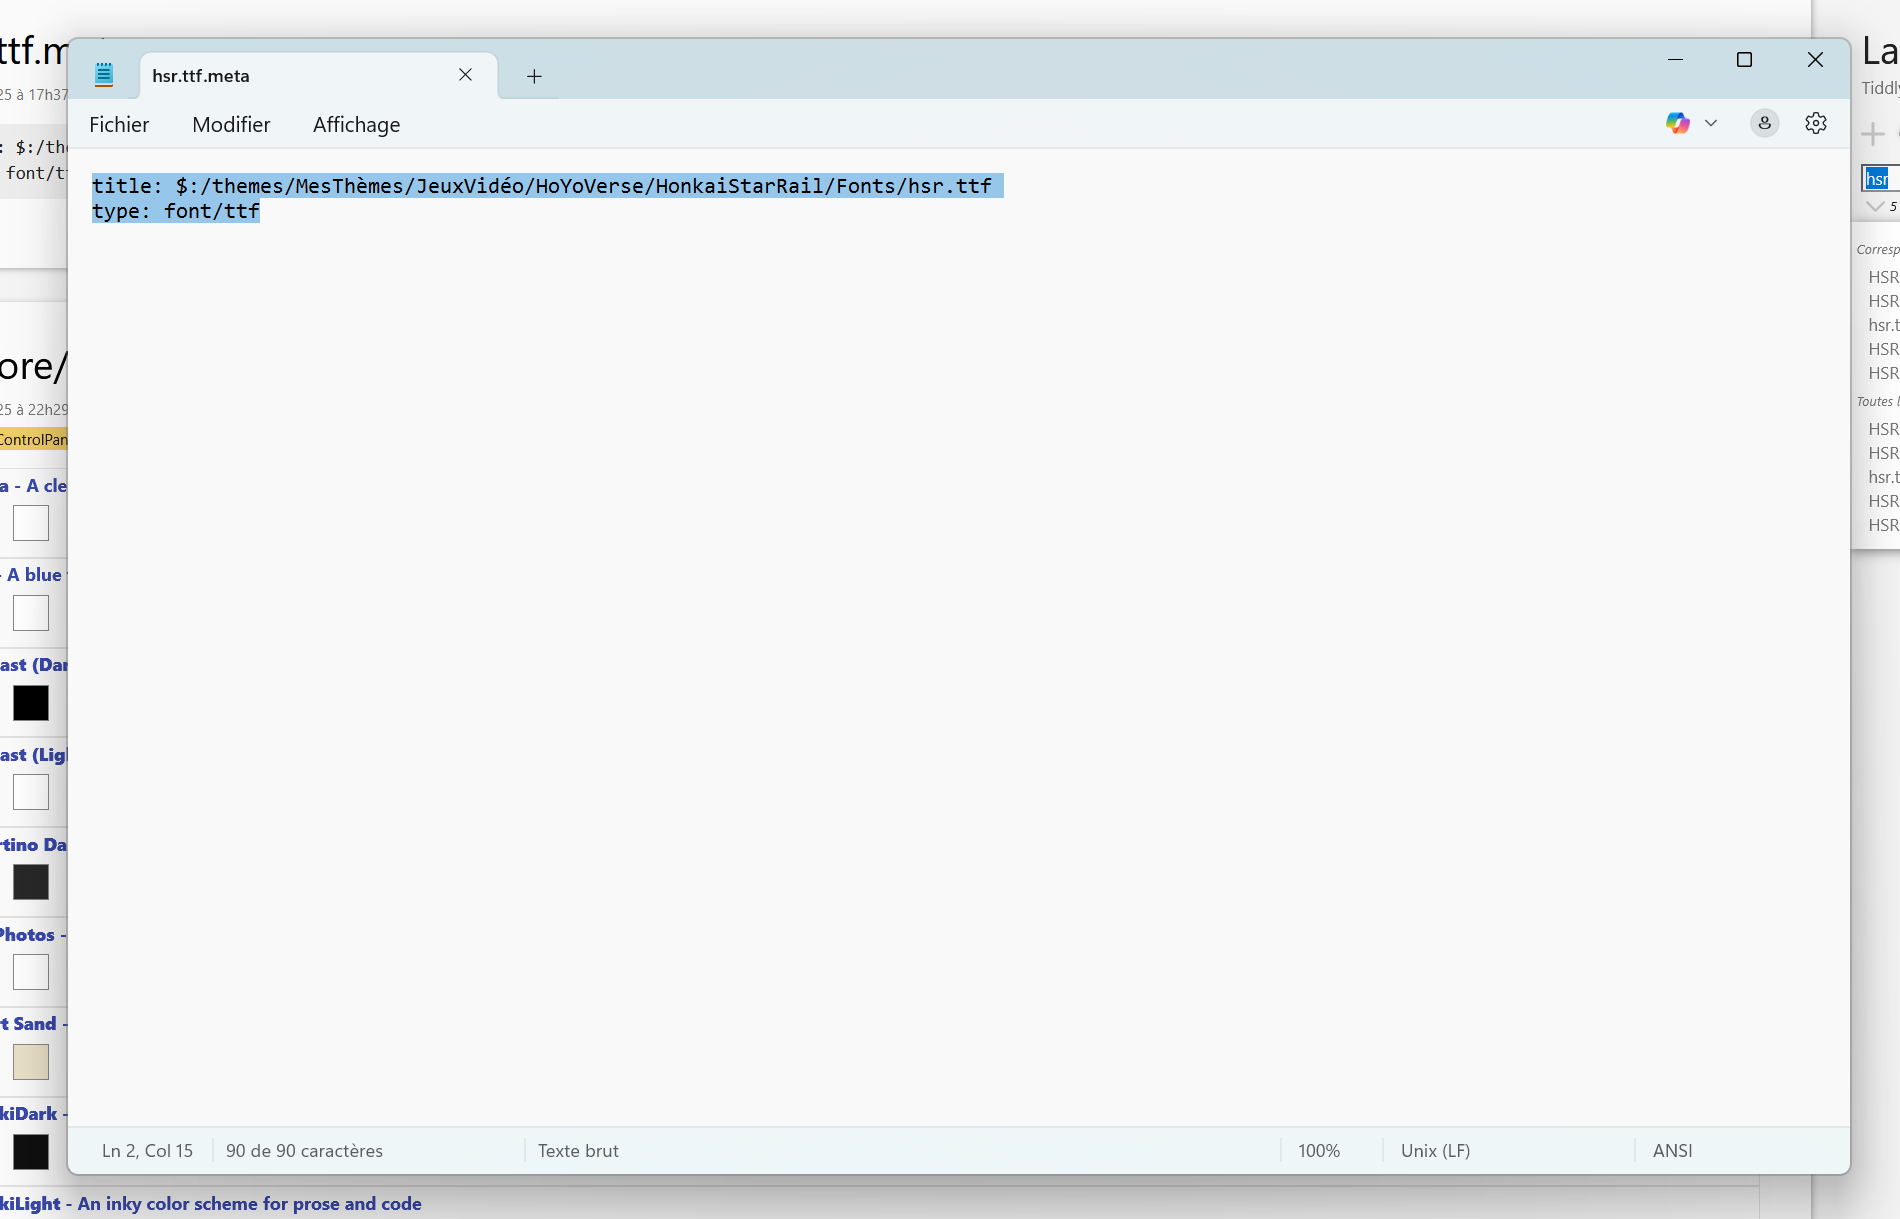1900x1219 pixels.
Task: Click the new tiddler plus icon
Action: 1873,134
